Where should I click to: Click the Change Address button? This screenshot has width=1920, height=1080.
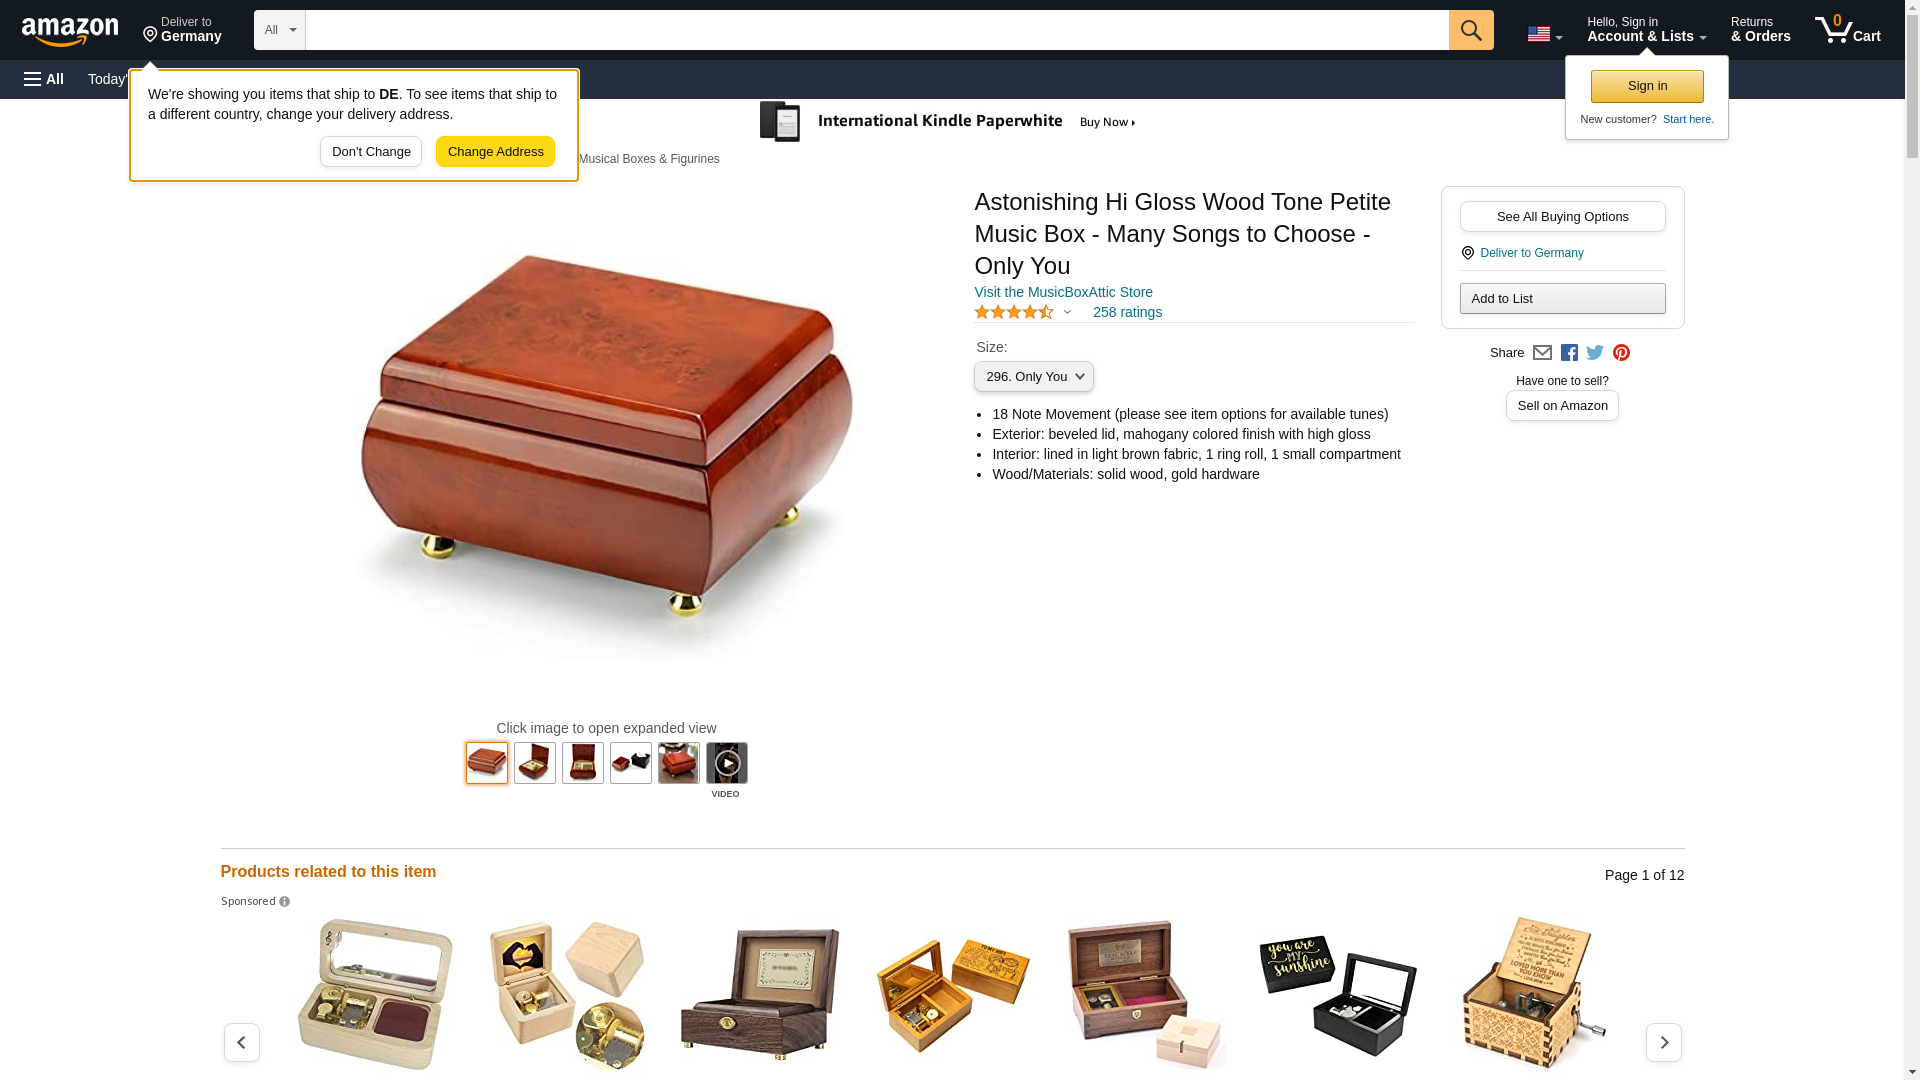point(495,152)
